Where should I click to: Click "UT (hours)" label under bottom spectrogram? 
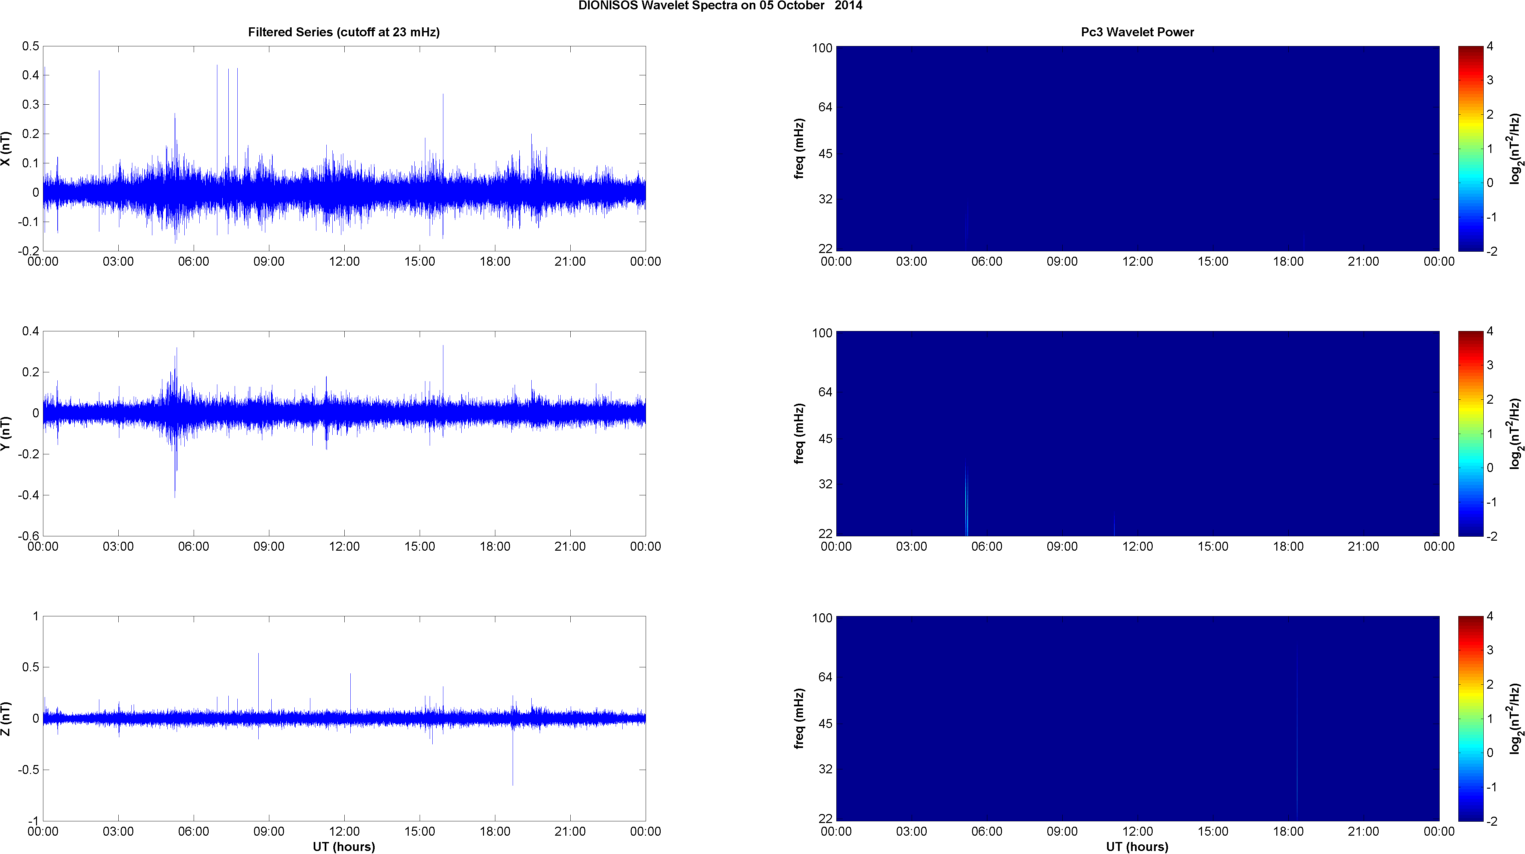point(1137,847)
